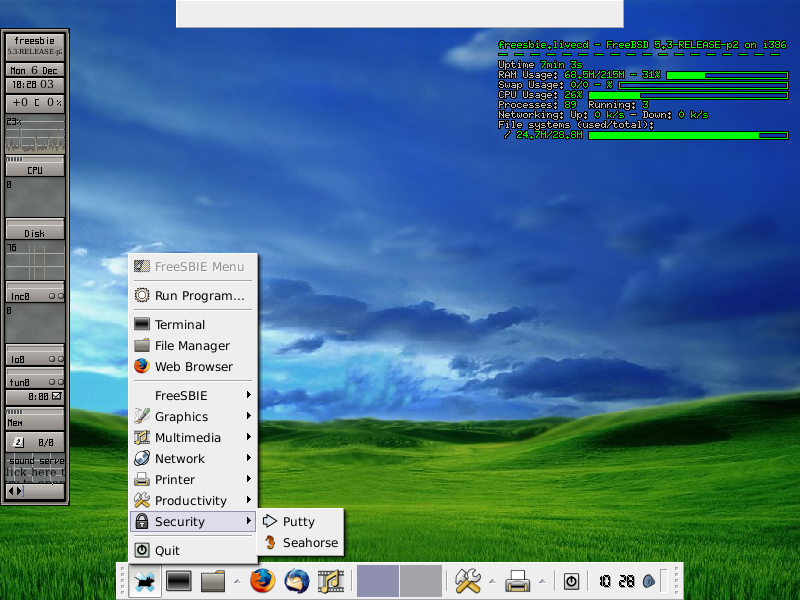Screen dimensions: 800x600
Task: Click the panel clock showing 10 28
Action: tap(617, 581)
